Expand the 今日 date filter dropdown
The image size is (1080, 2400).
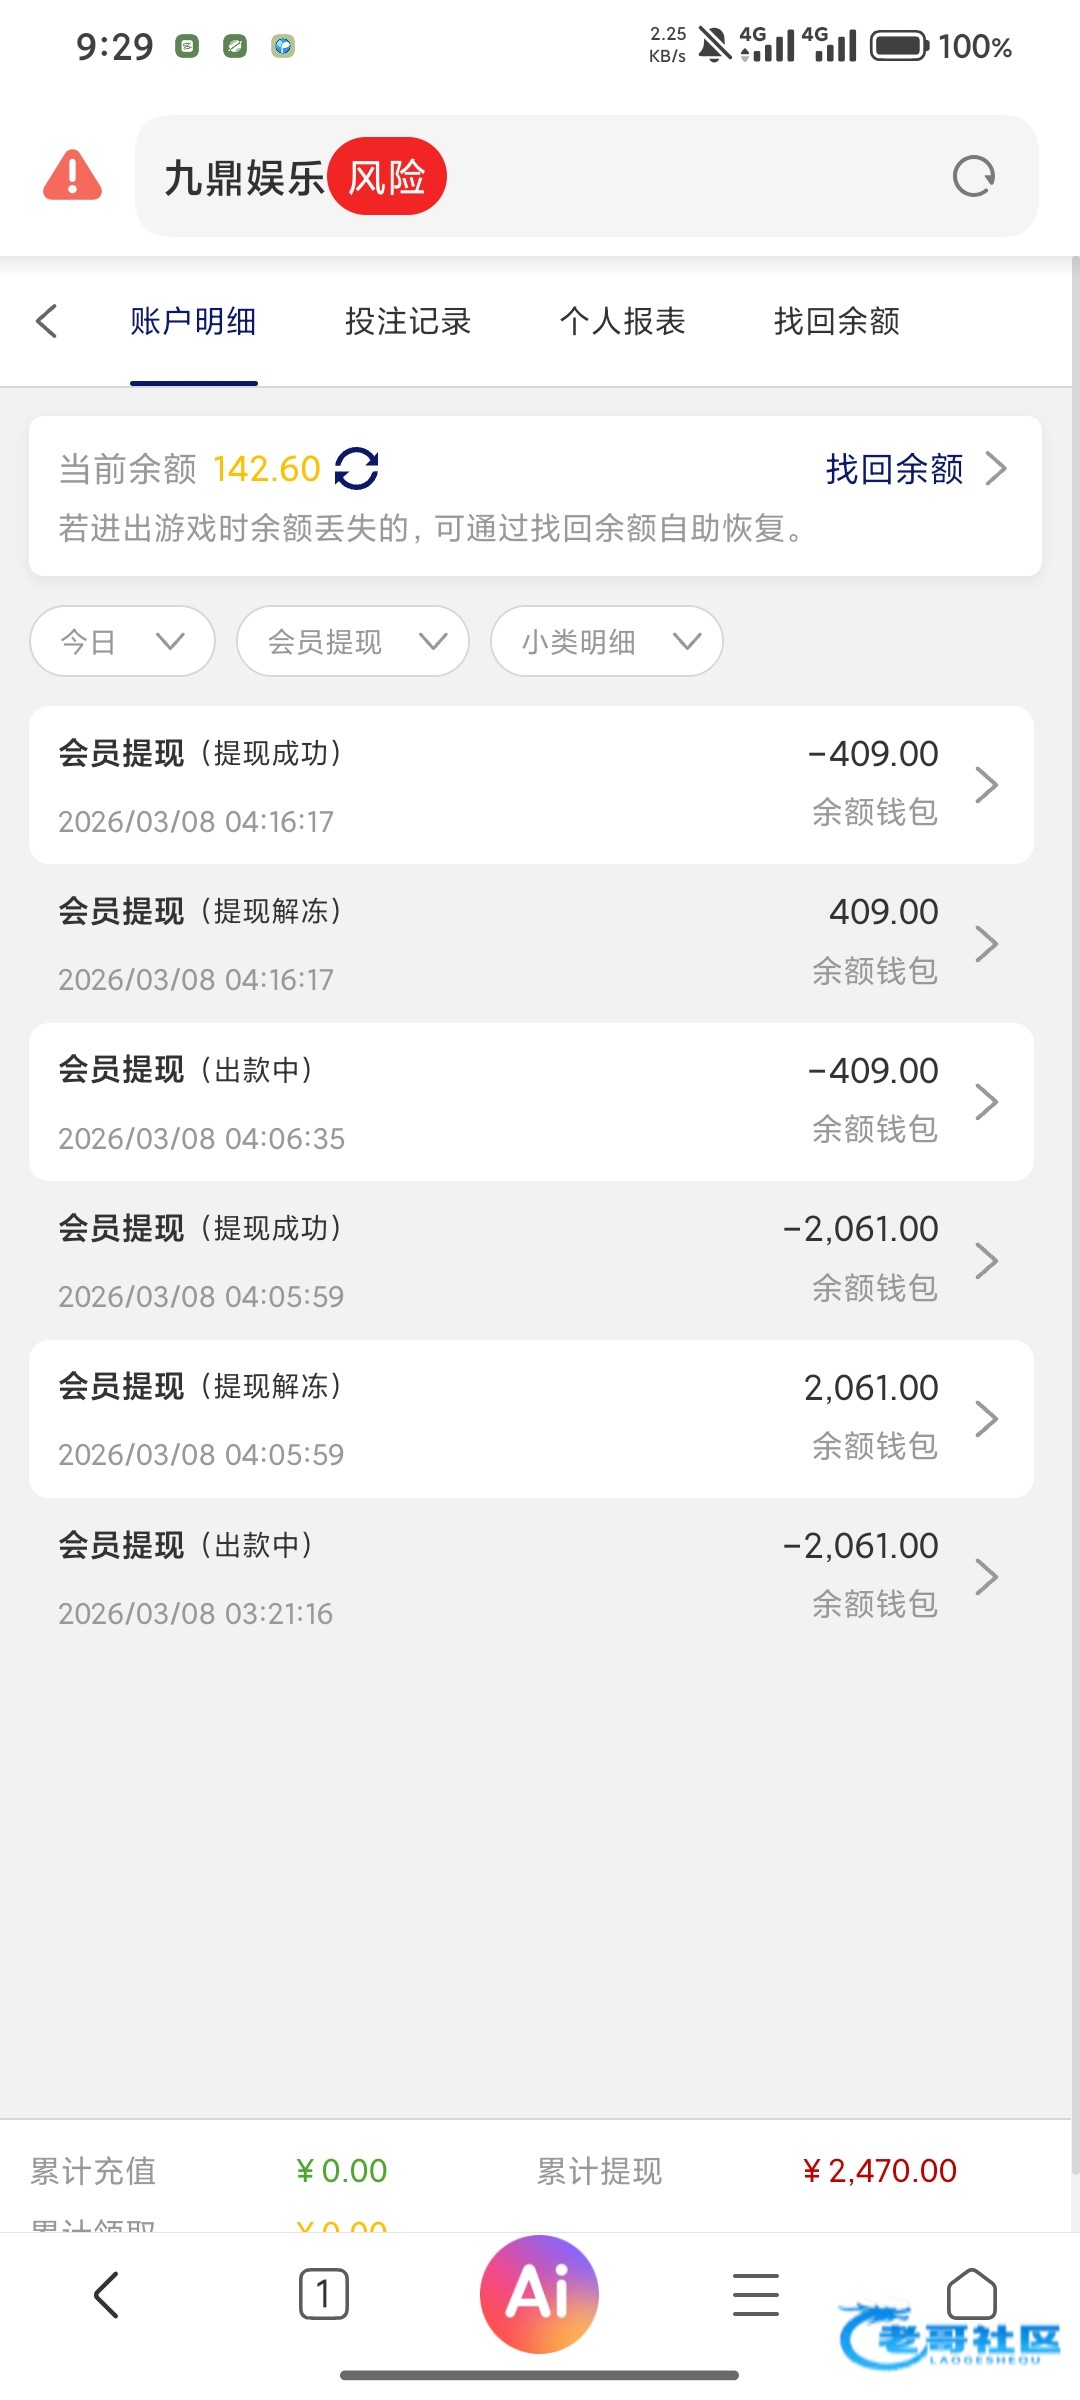(122, 641)
